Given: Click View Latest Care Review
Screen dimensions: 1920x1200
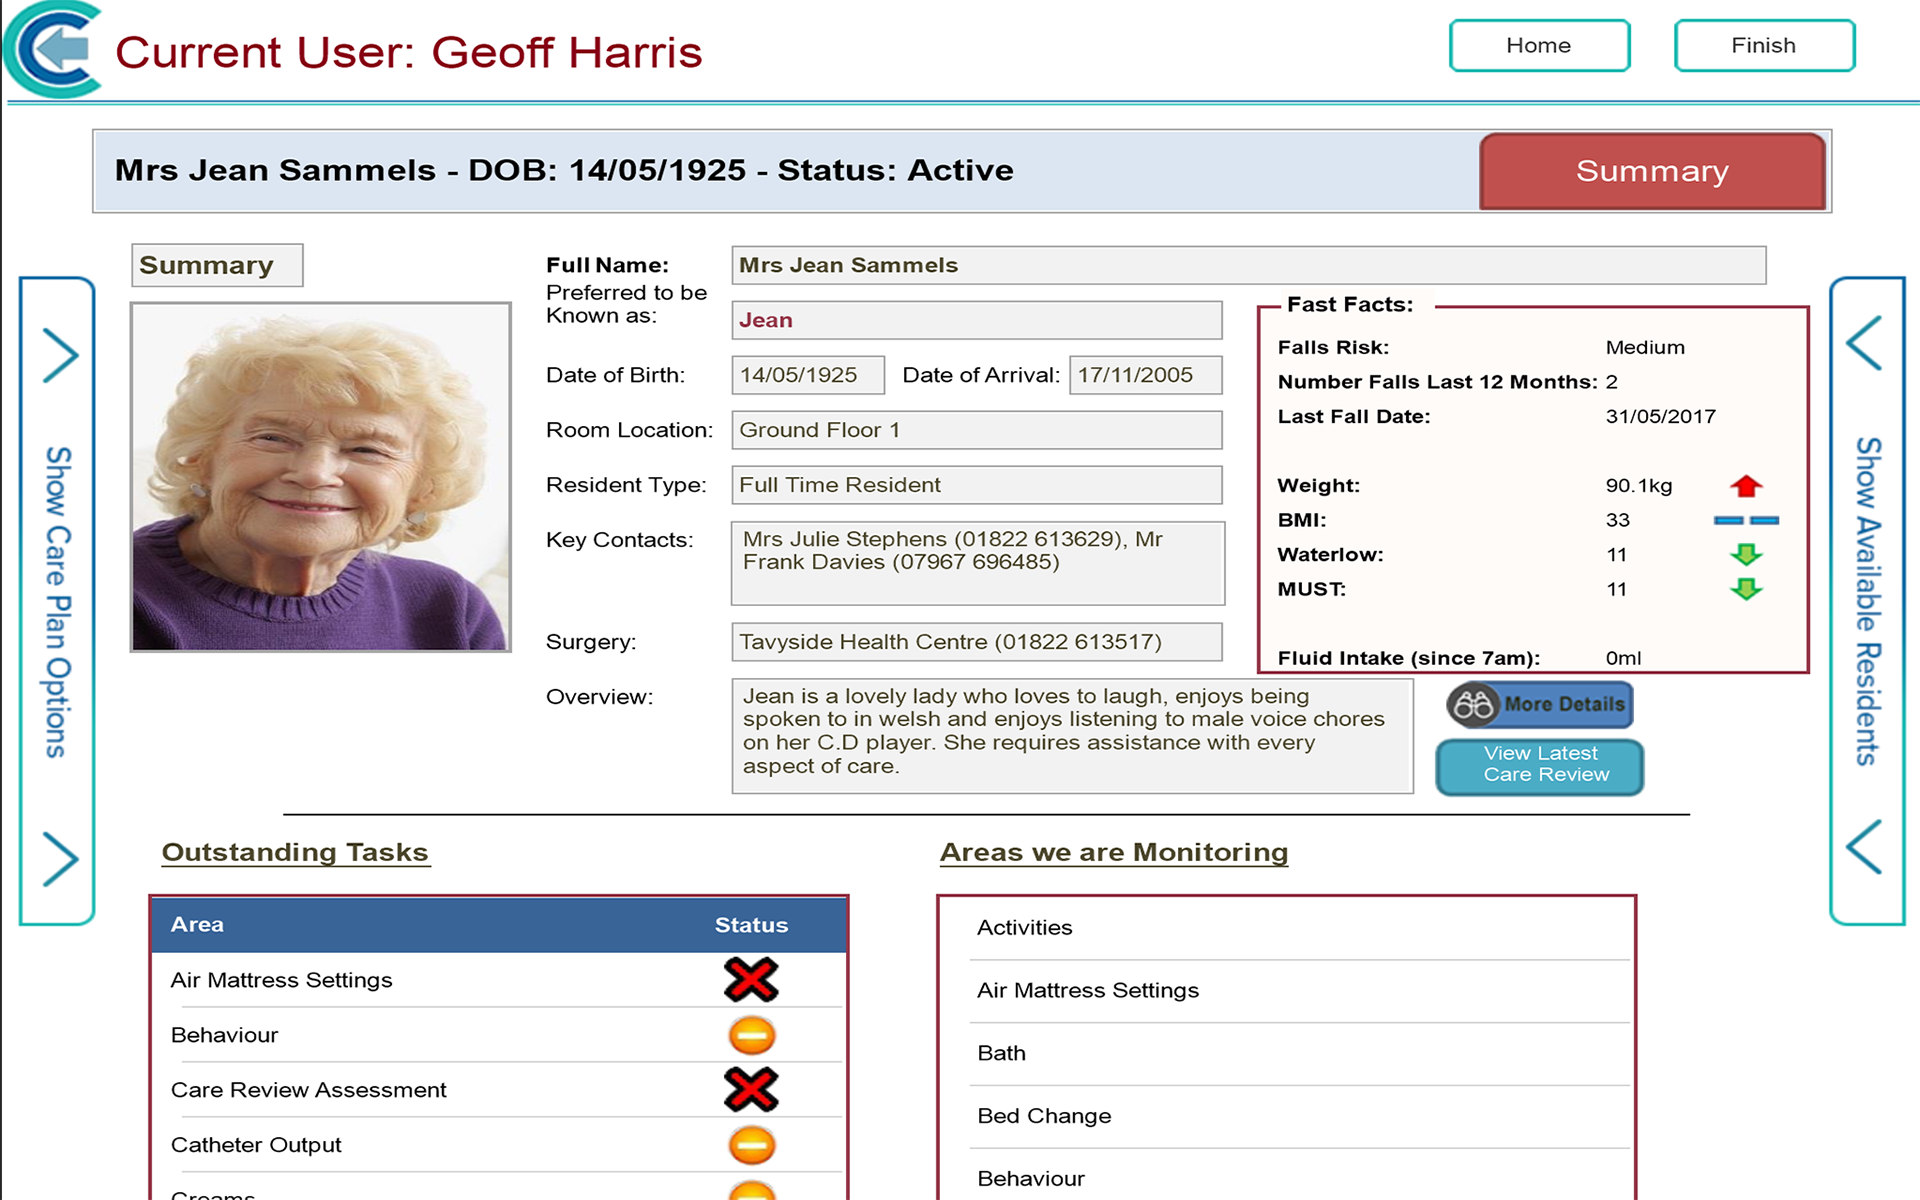Looking at the screenshot, I should pos(1540,766).
